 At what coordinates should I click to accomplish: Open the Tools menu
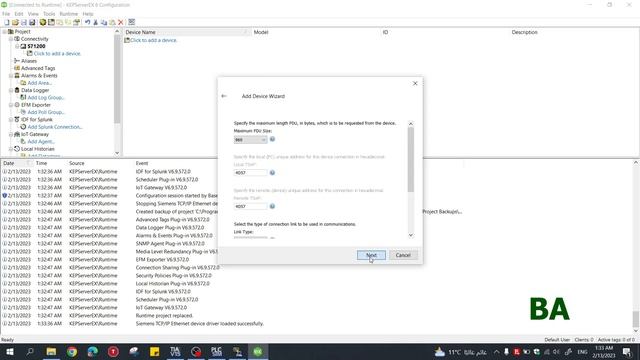49,13
